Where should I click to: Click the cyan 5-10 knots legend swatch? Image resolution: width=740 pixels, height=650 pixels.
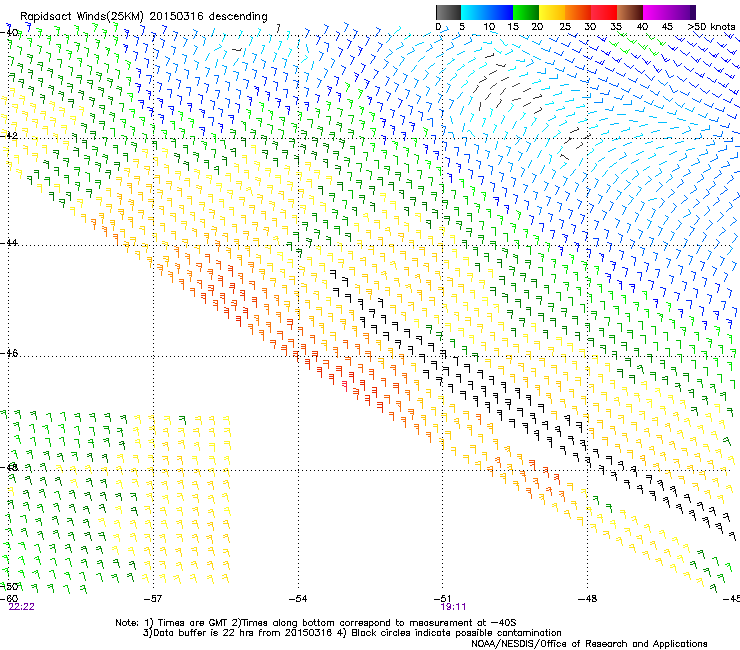474,12
